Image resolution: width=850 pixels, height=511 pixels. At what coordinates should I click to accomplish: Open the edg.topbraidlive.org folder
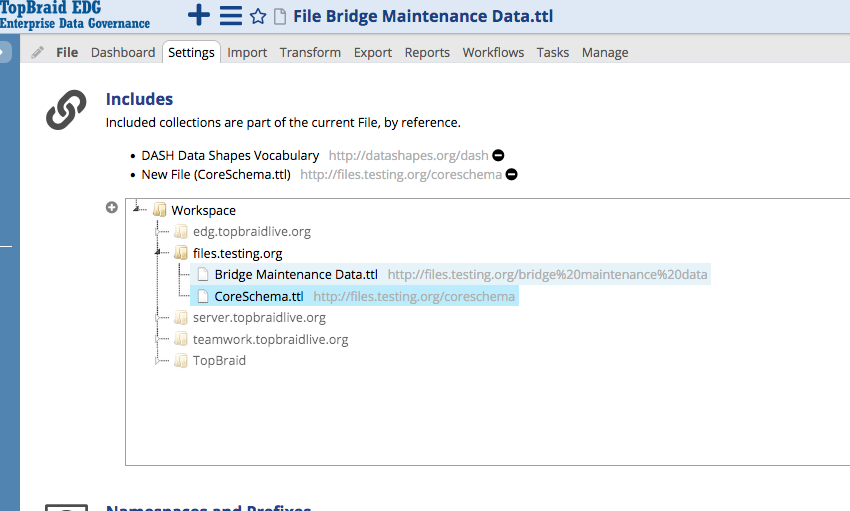click(x=251, y=231)
